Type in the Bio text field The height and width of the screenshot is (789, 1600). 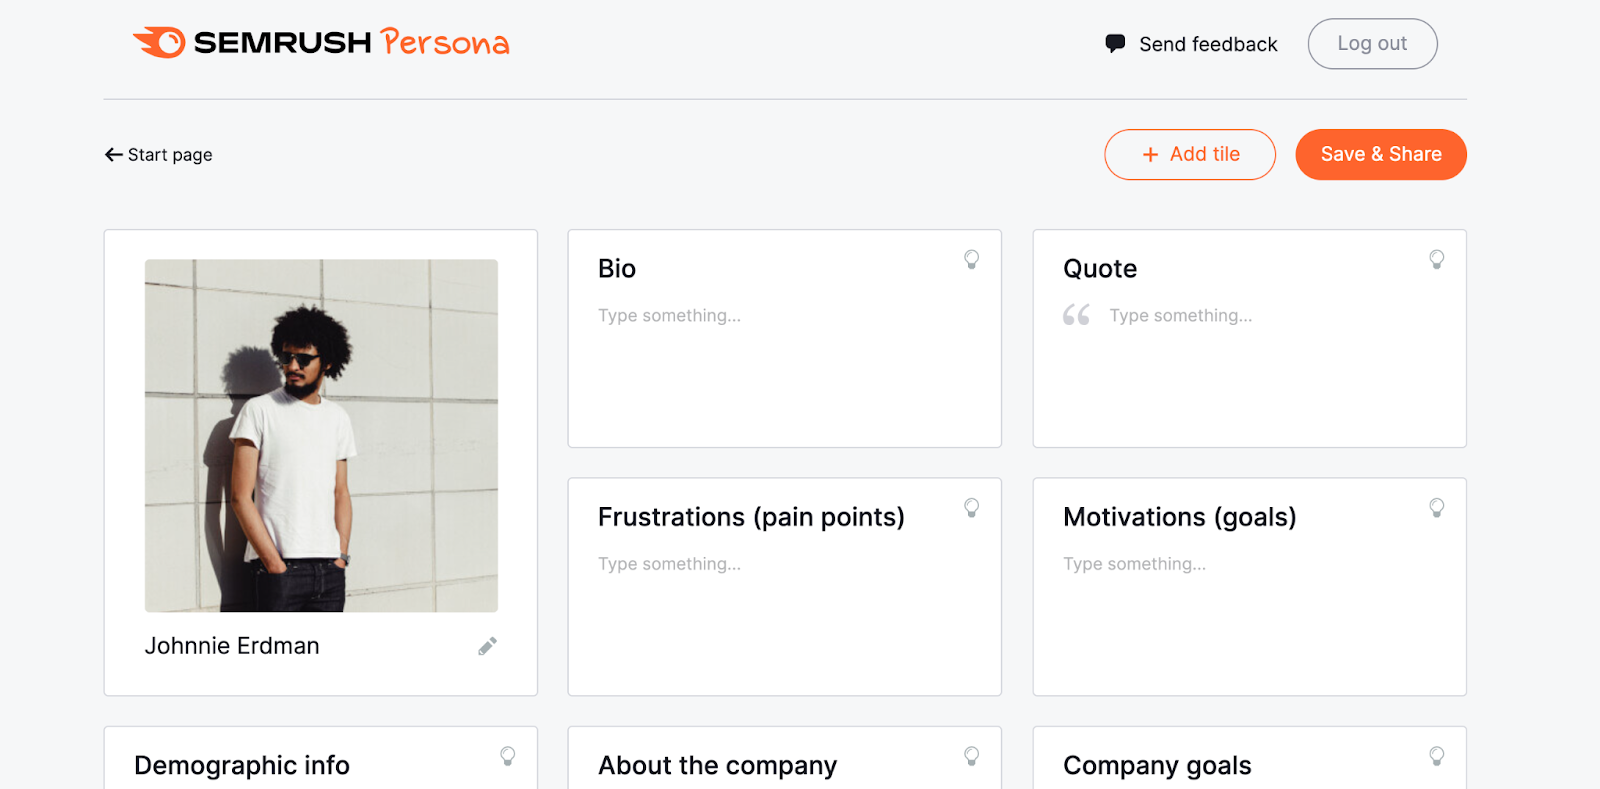(x=670, y=316)
